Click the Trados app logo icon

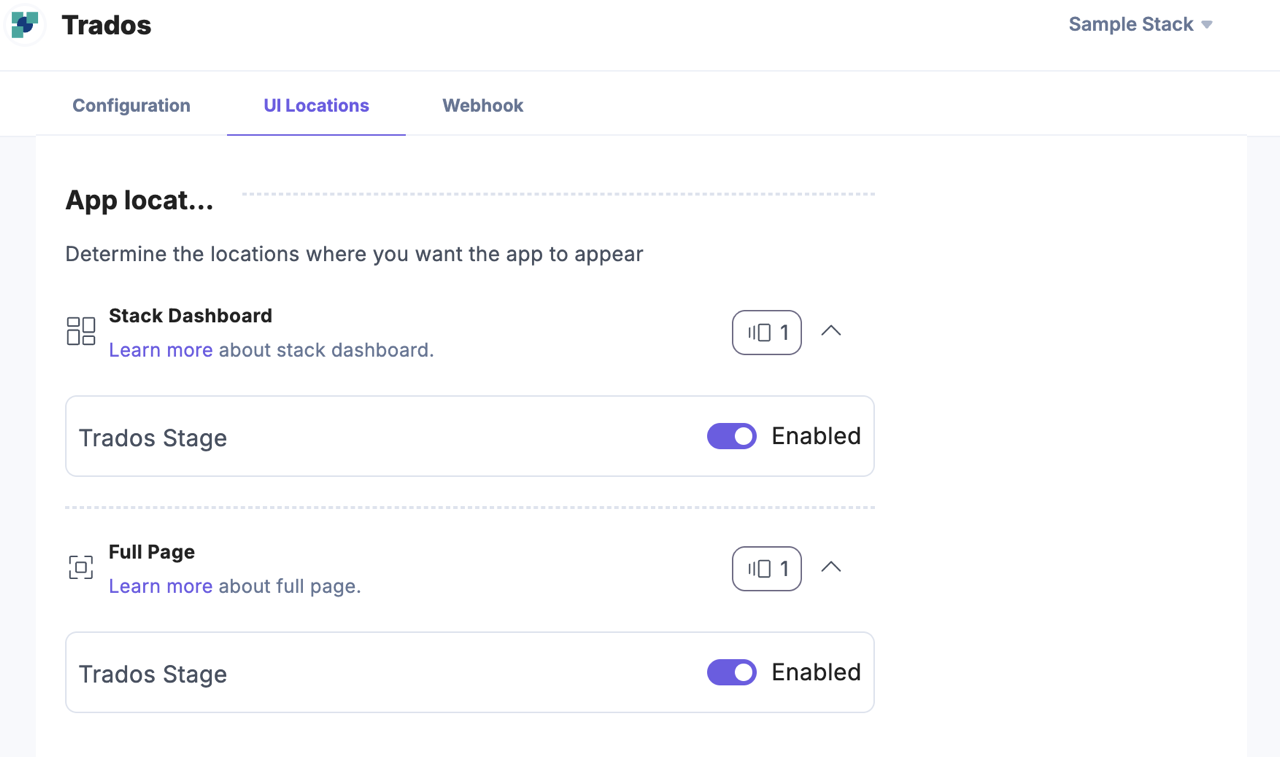[25, 25]
